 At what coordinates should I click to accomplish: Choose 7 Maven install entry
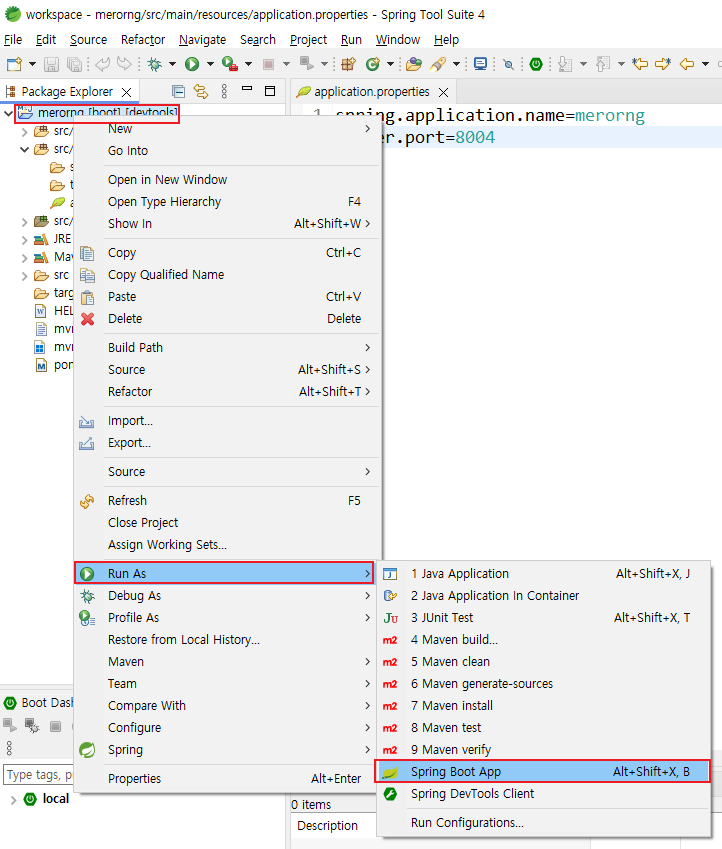click(543, 706)
